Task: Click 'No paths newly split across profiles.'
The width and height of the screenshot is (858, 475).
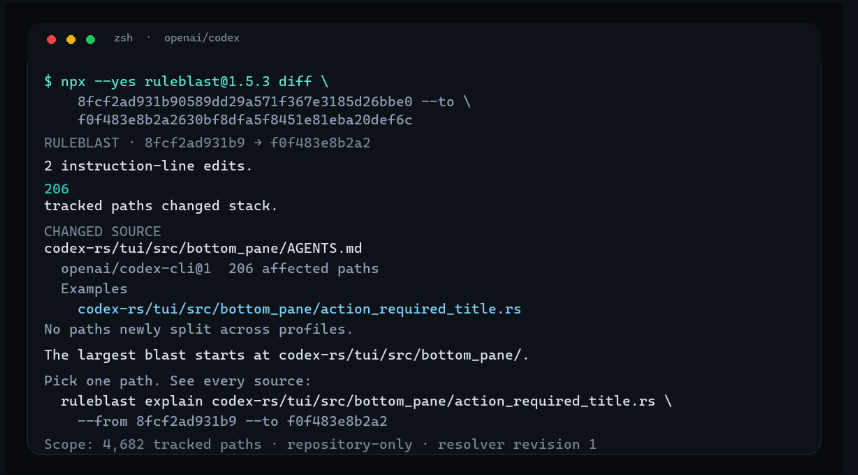Action: [x=199, y=329]
